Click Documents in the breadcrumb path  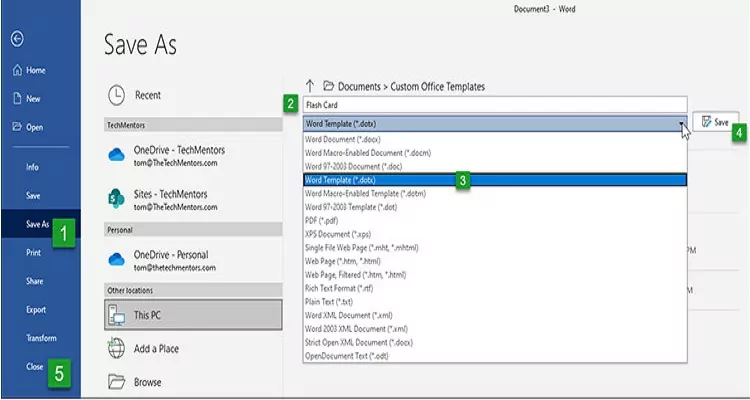pyautogui.click(x=359, y=87)
